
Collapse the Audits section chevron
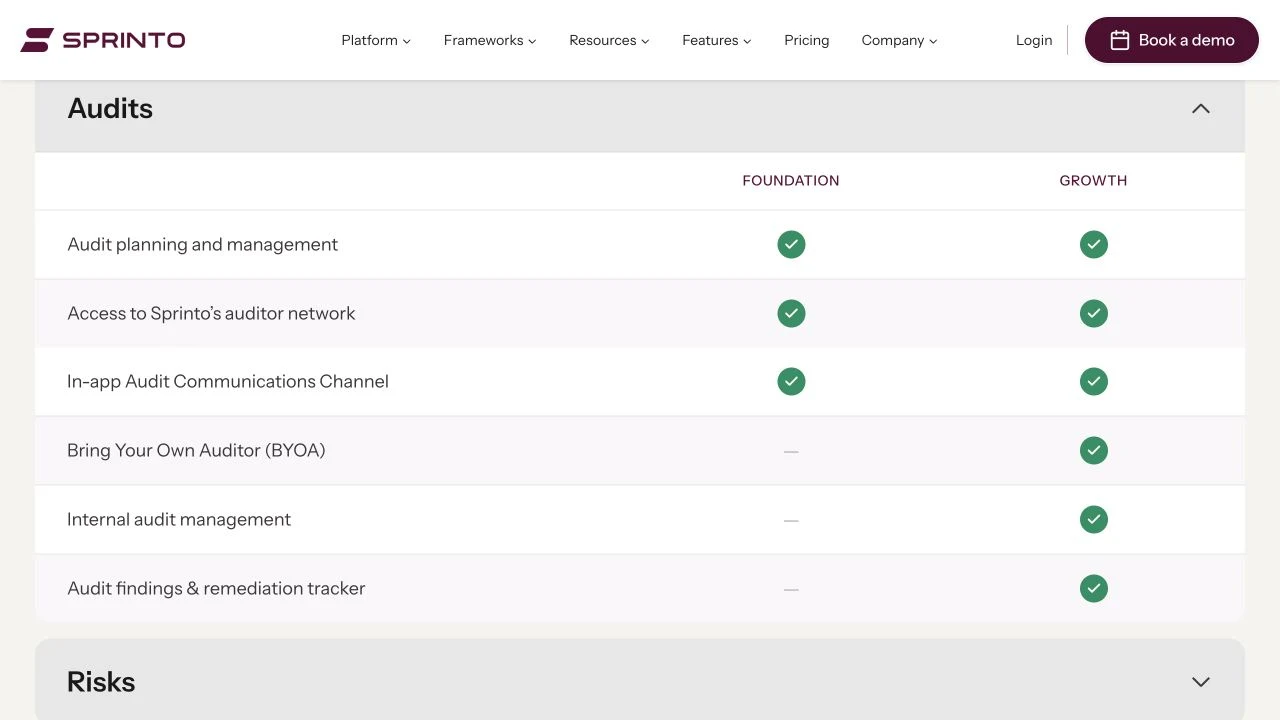pos(1201,108)
